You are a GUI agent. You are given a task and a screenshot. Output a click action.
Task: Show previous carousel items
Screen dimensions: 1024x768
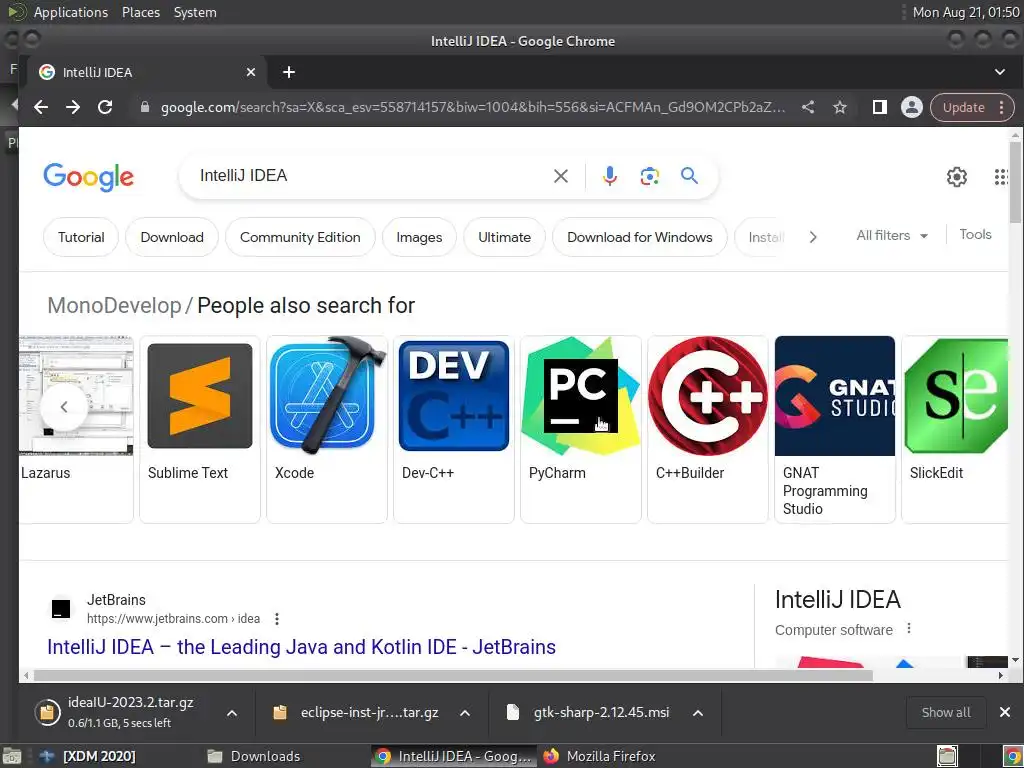tap(63, 407)
